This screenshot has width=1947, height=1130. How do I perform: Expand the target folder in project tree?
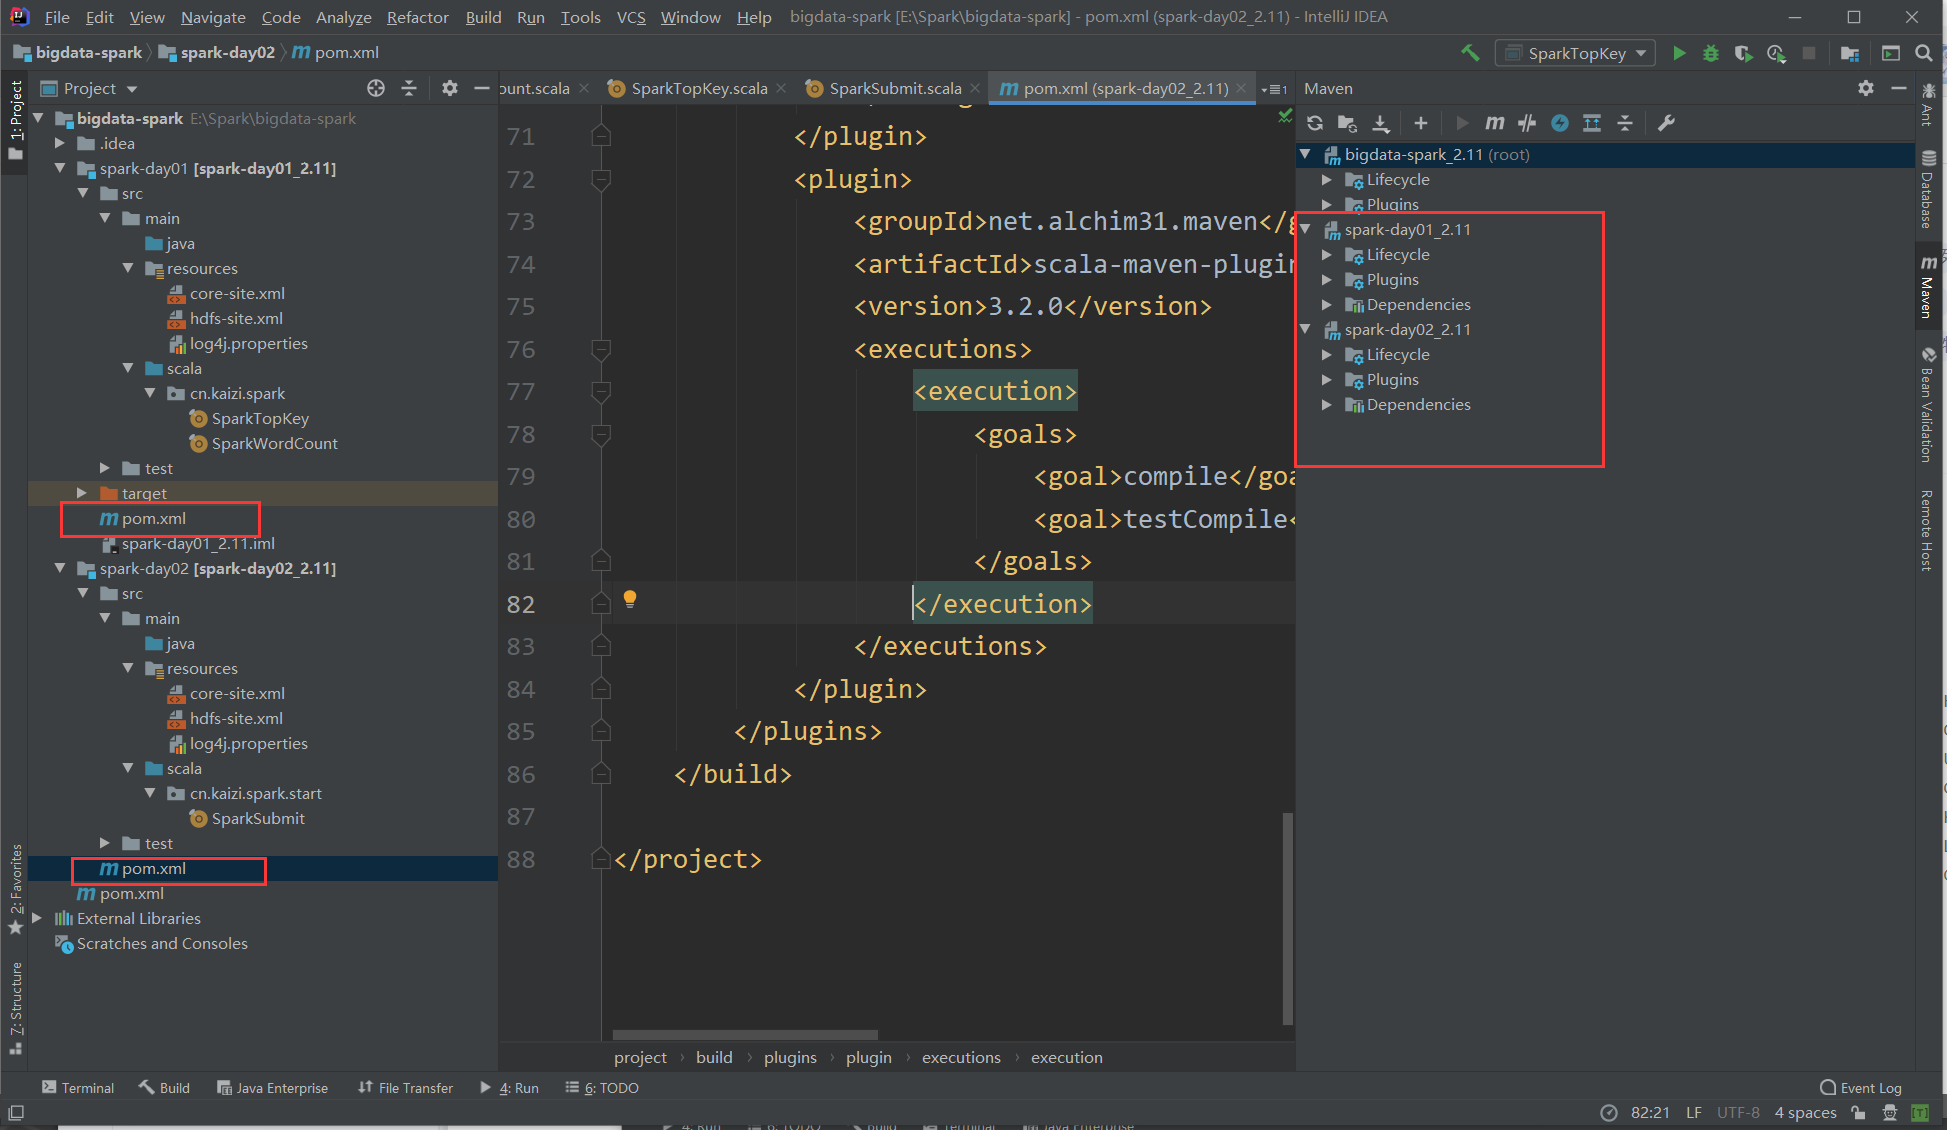coord(82,493)
